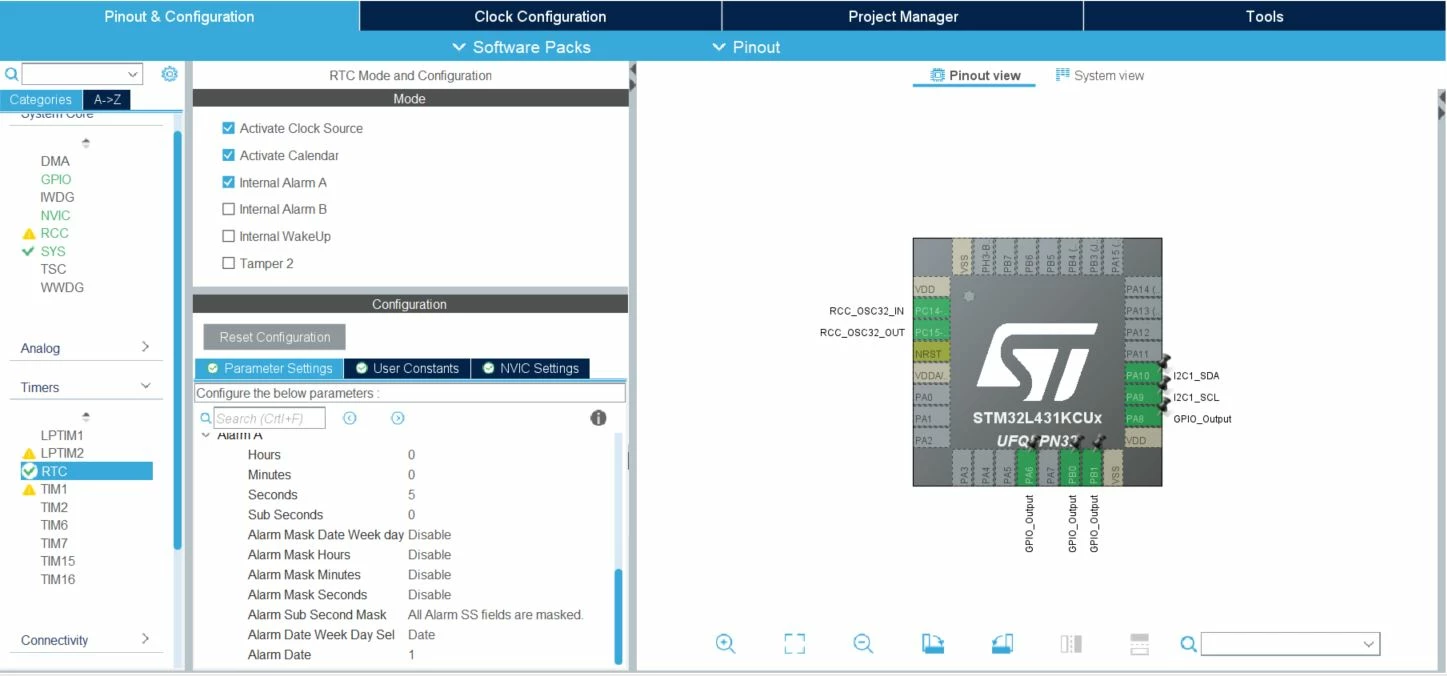
Task: Open the categories settings gear icon
Action: (170, 74)
